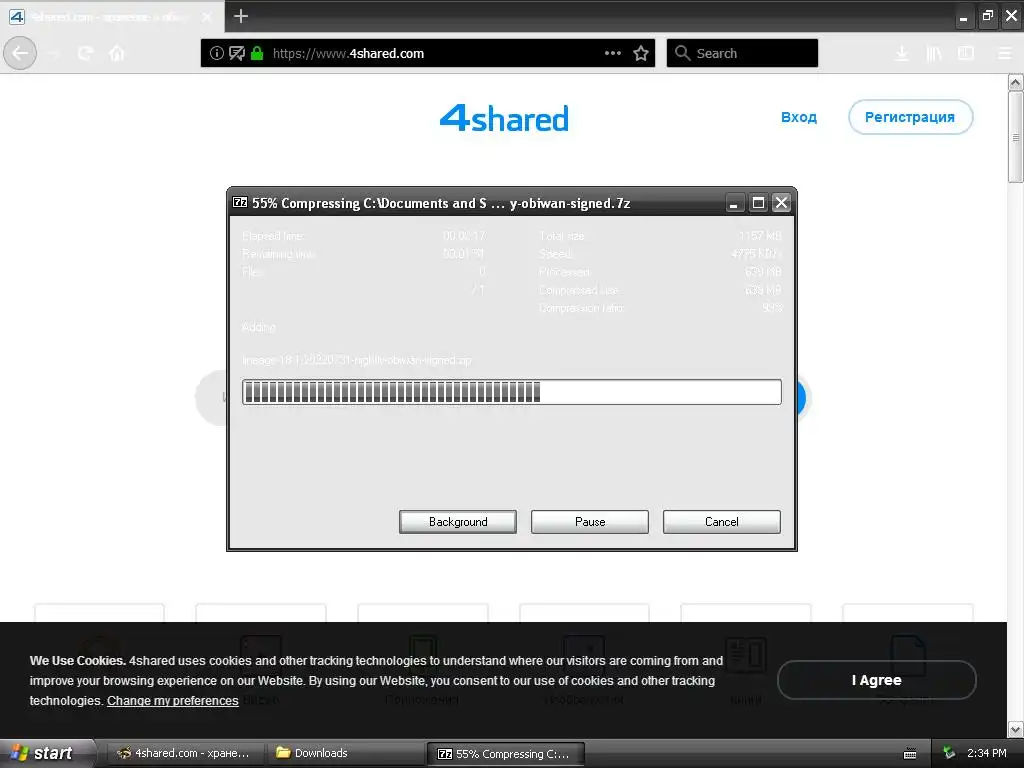The height and width of the screenshot is (768, 1024).
Task: Click the 2:34 PM system clock
Action: pos(987,753)
